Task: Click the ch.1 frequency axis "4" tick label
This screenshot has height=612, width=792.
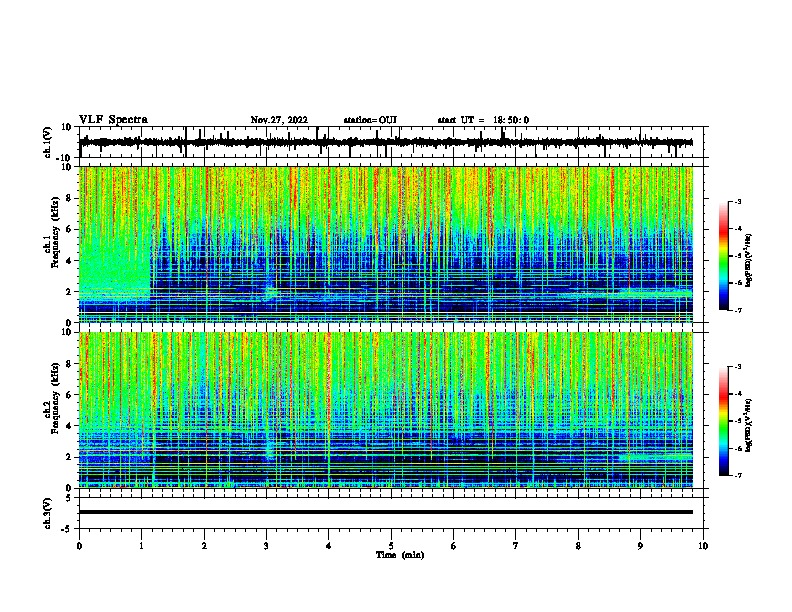Action: (69, 261)
